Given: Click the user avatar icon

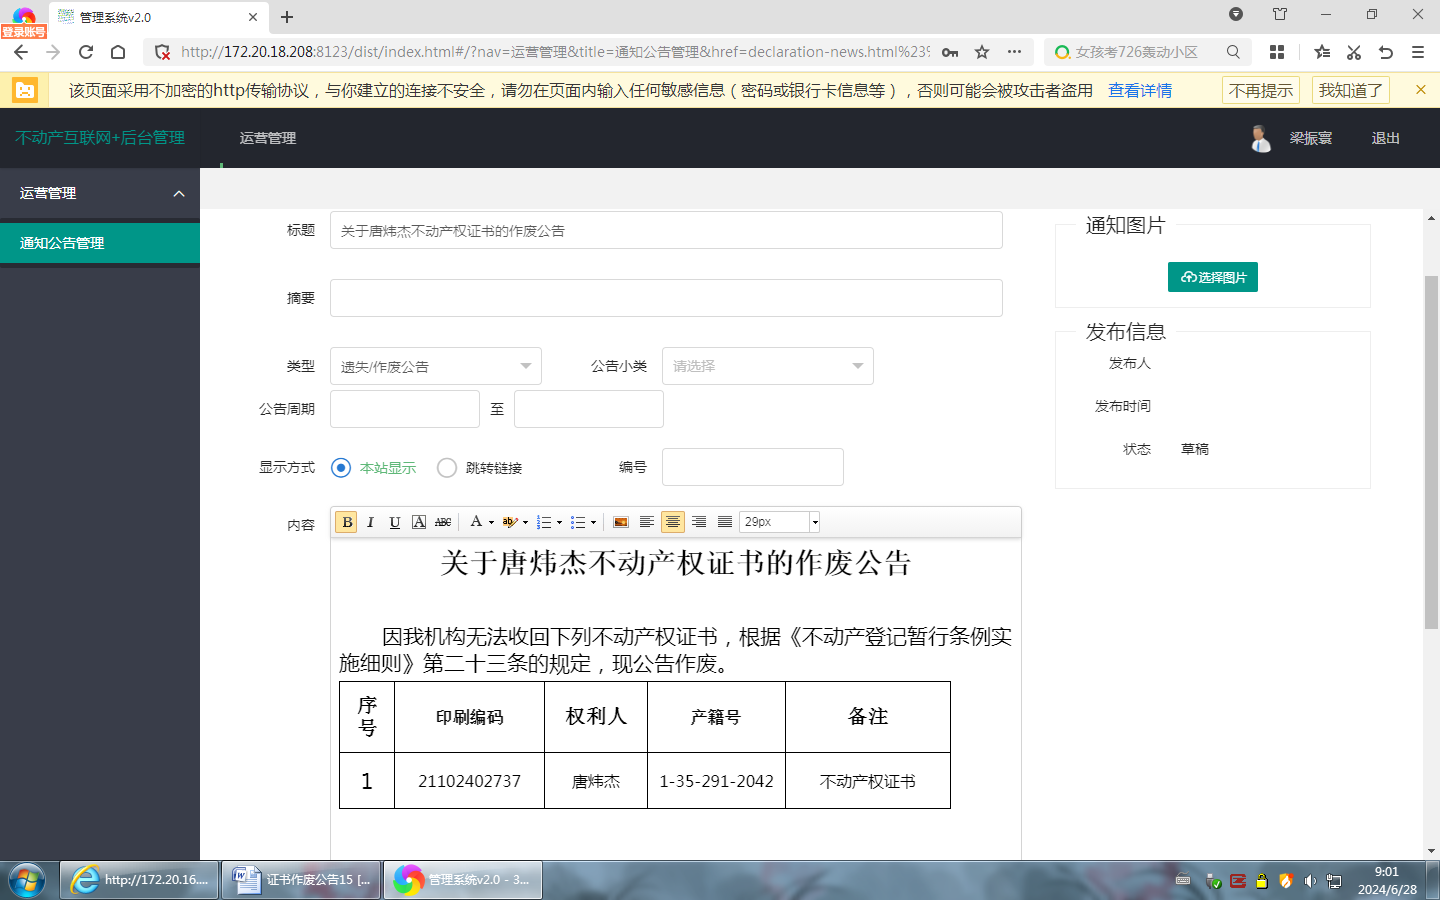Looking at the screenshot, I should (1260, 138).
